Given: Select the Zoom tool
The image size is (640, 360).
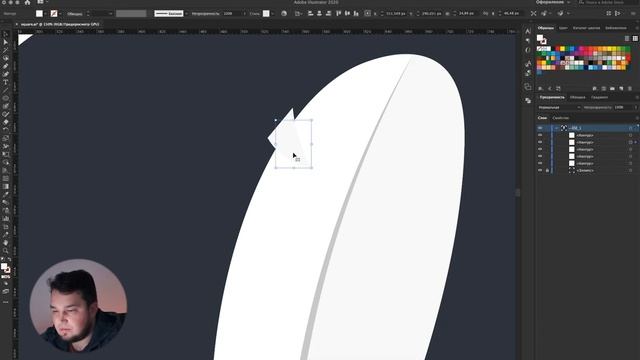Looking at the screenshot, I should click(5, 251).
